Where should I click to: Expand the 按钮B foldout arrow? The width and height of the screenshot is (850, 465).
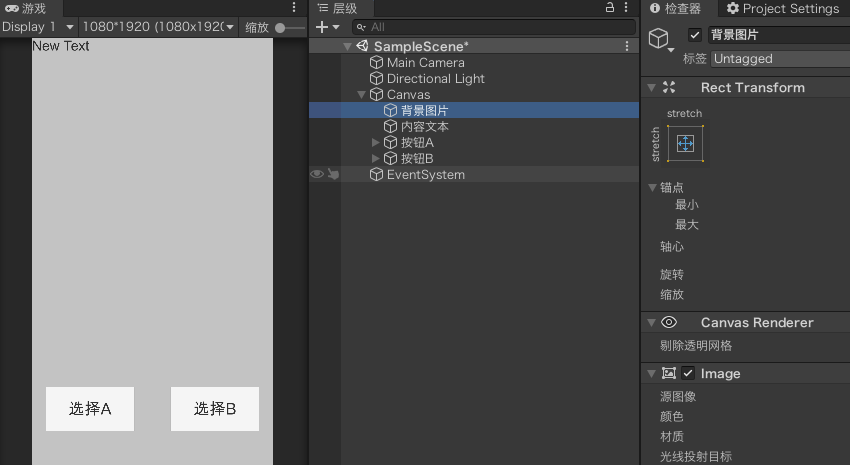tap(375, 158)
